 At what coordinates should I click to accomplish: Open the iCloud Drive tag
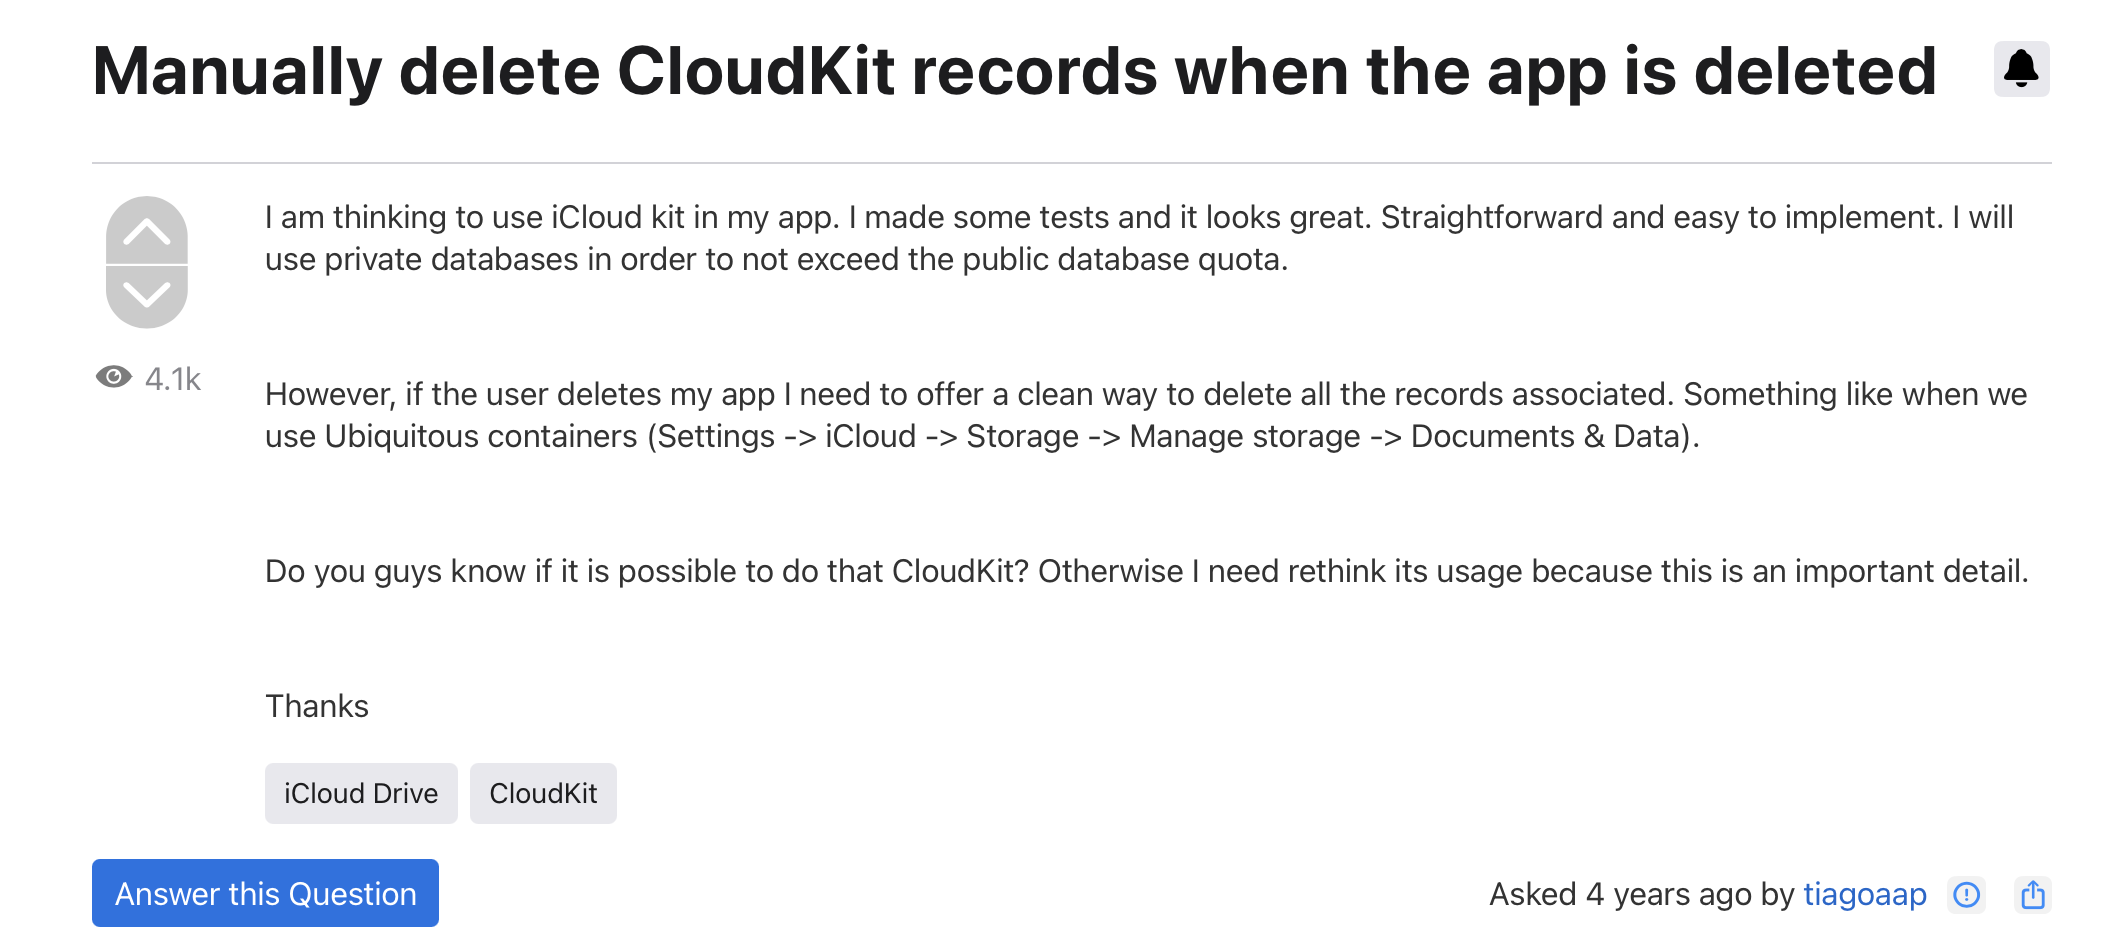(x=361, y=793)
